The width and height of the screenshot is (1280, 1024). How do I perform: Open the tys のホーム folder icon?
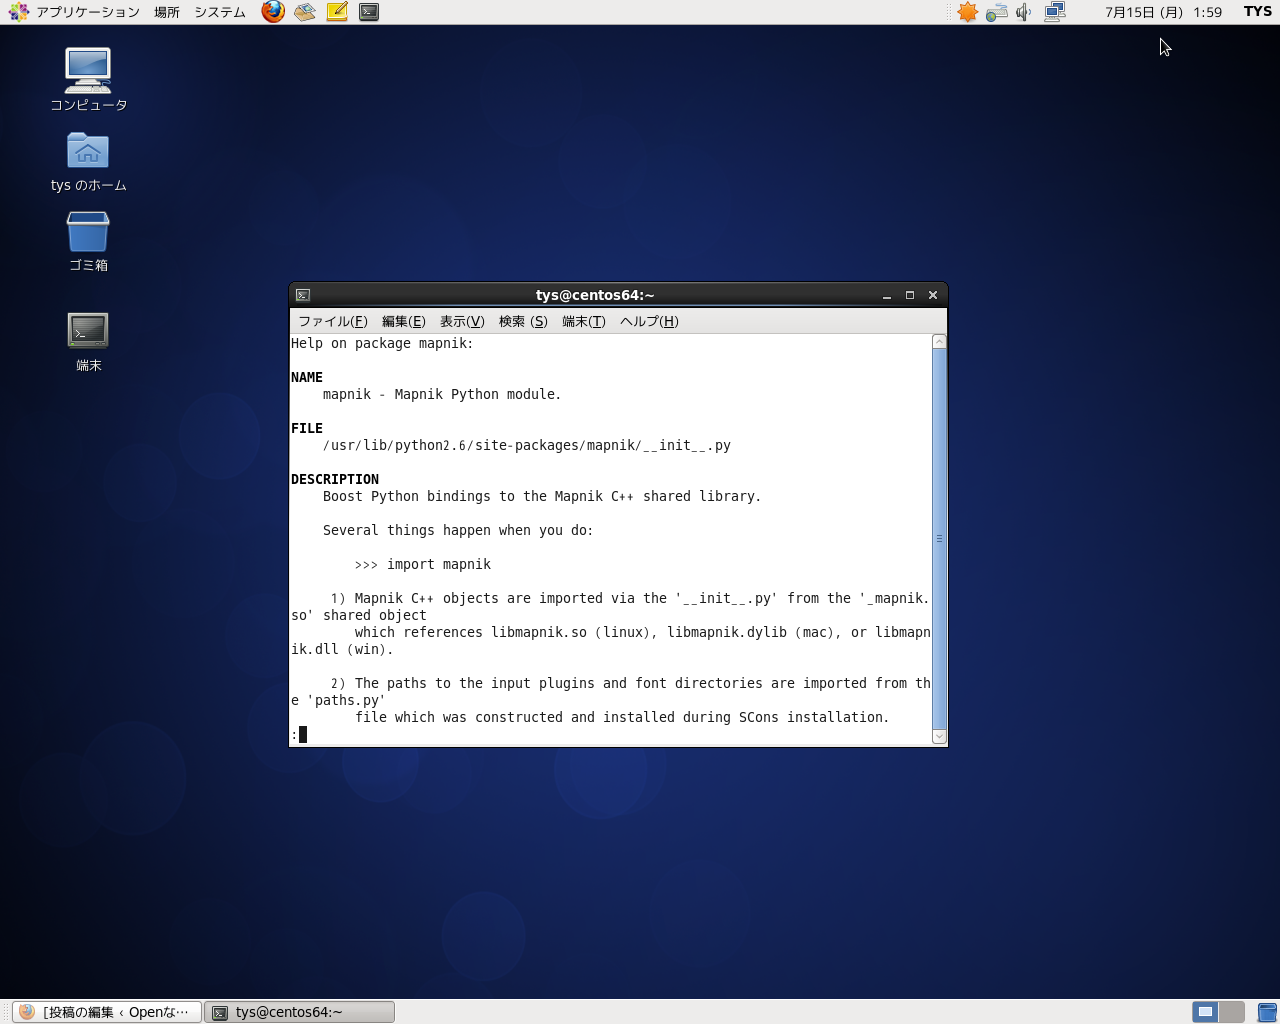click(88, 152)
